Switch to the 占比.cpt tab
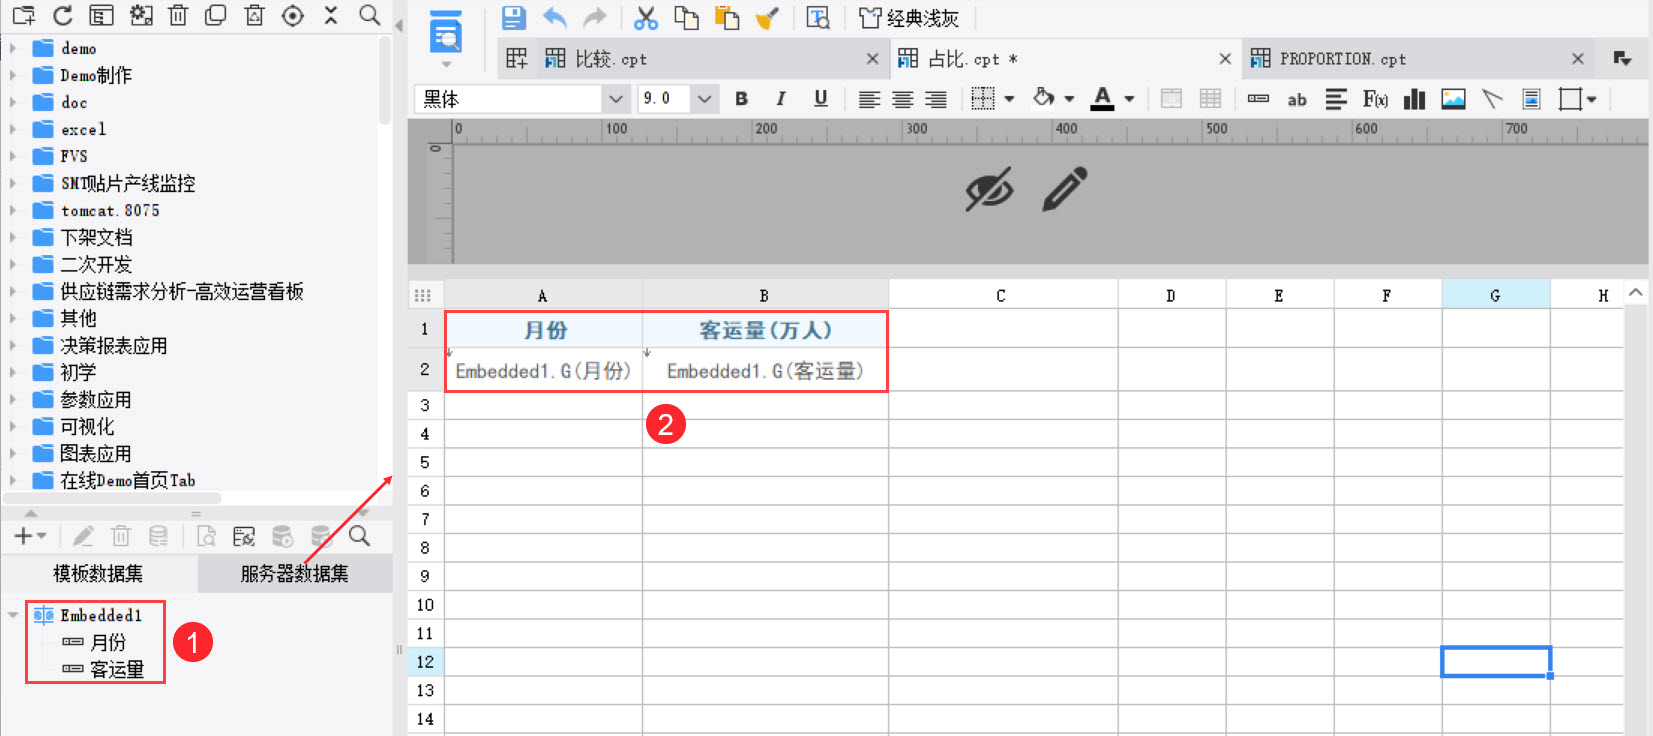This screenshot has width=1653, height=736. (1065, 59)
